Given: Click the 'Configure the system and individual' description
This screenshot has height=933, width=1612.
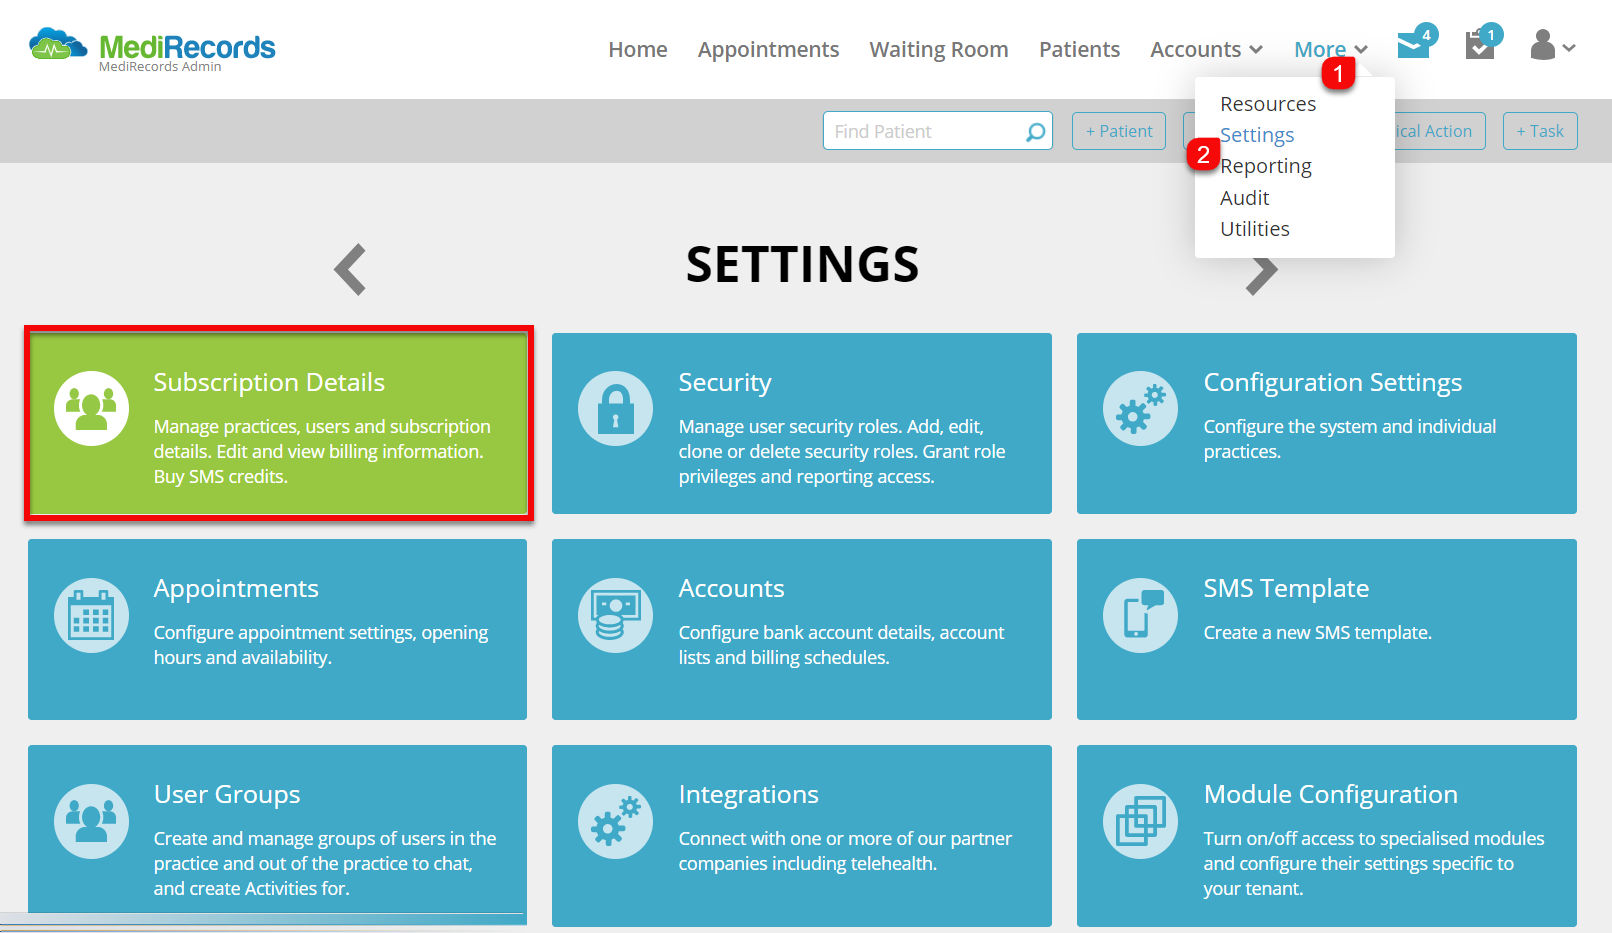Looking at the screenshot, I should click(1350, 439).
